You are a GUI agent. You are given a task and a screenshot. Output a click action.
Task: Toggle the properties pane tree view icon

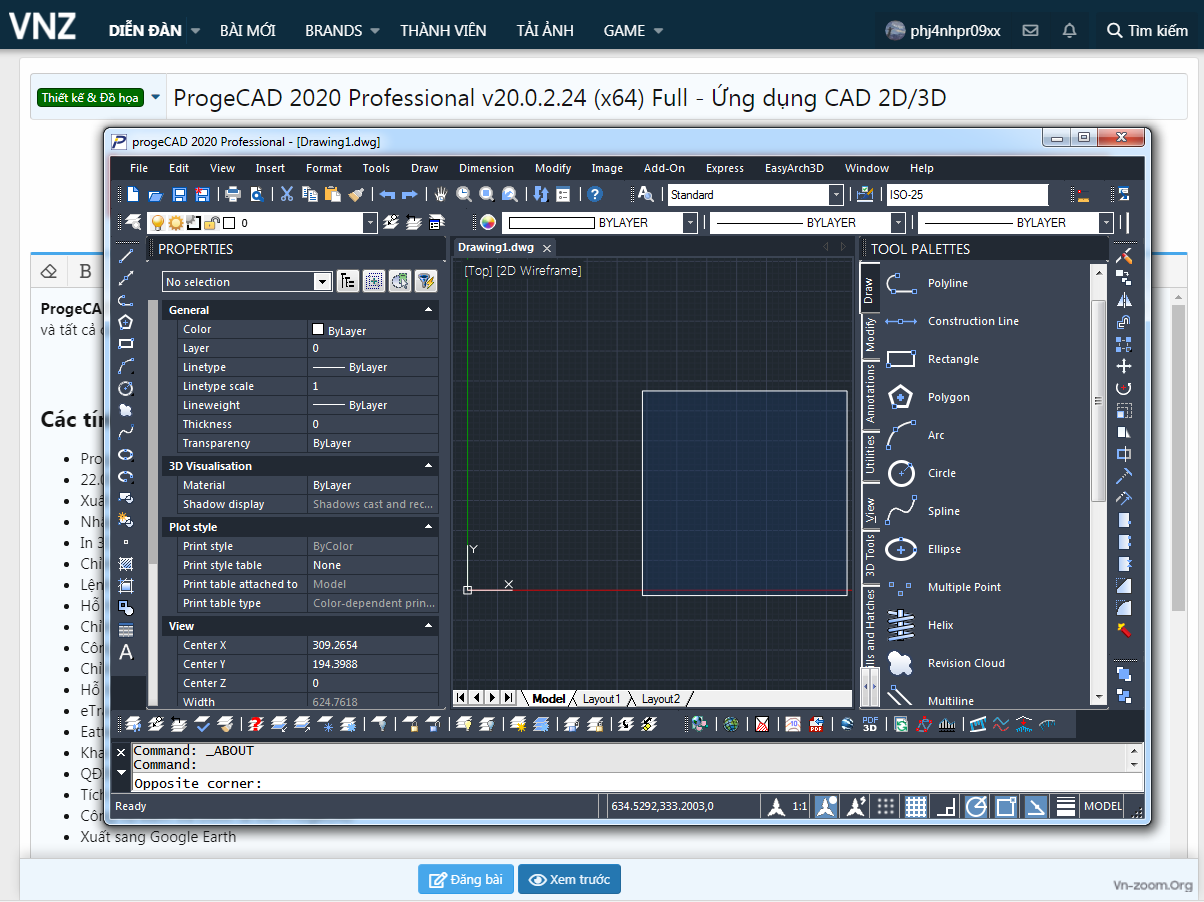[x=348, y=282]
